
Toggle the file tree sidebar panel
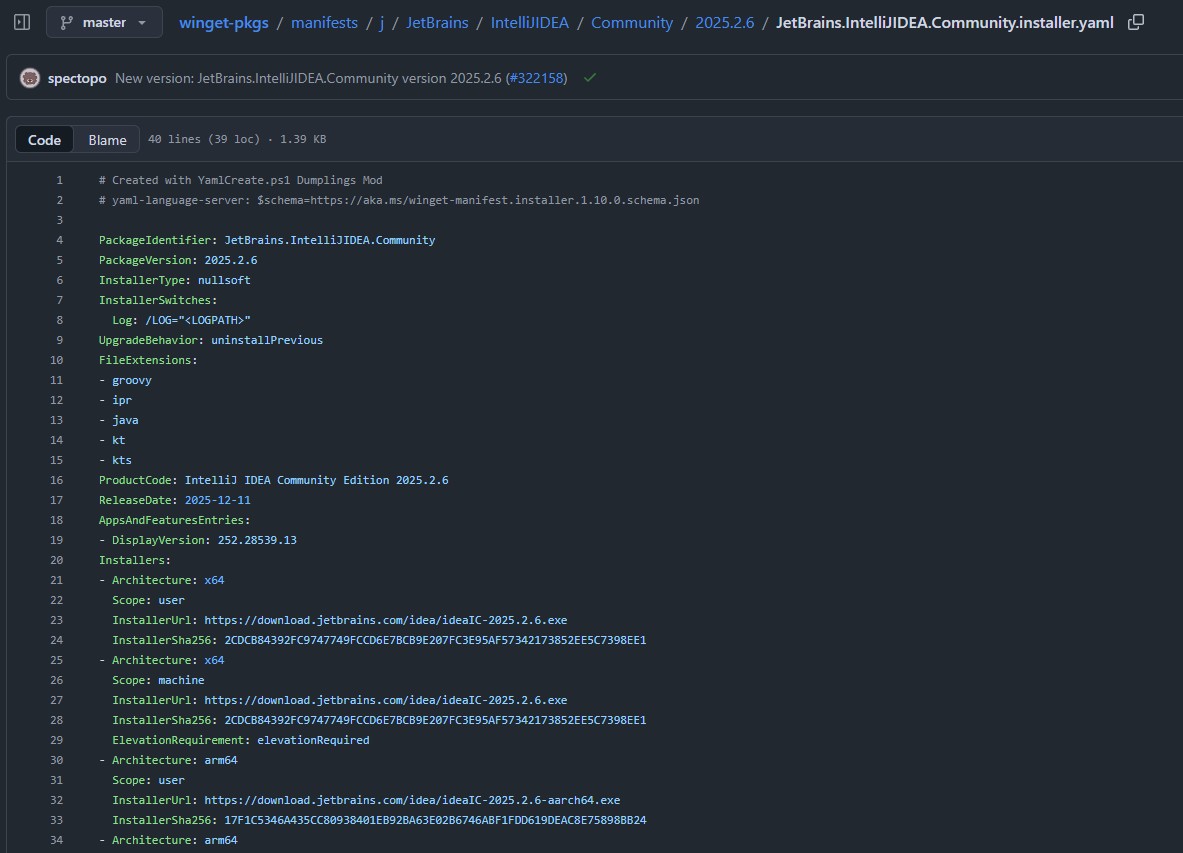[x=21, y=21]
